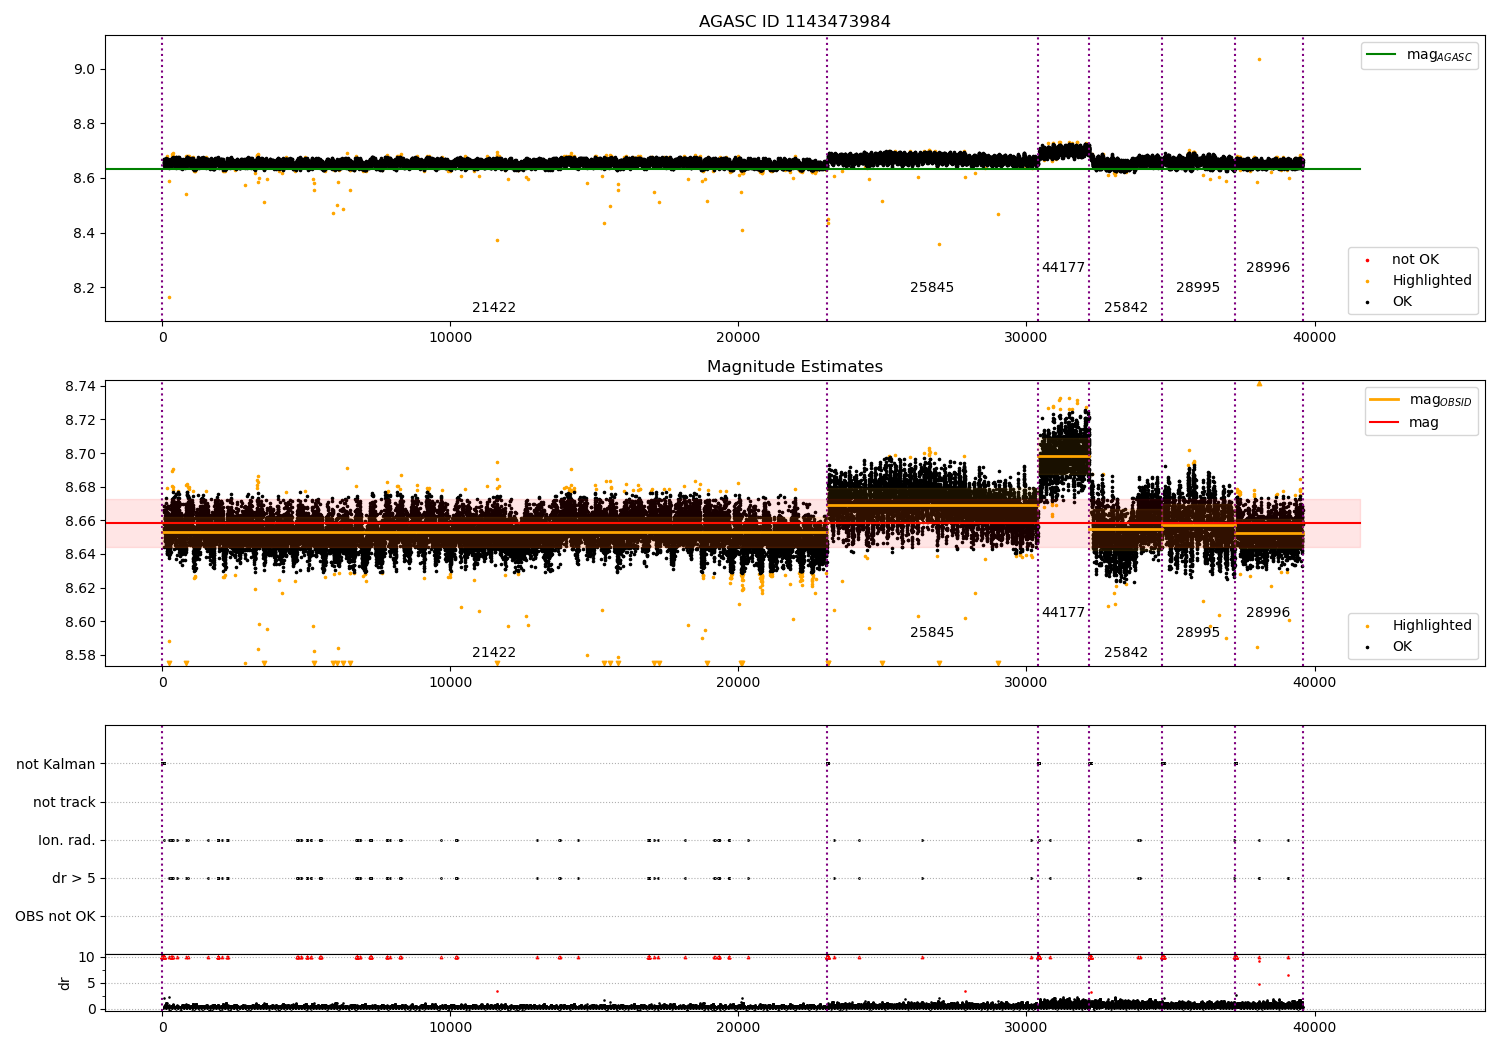Click obsid label '44177' in the AGASC ID plot

pos(1063,268)
